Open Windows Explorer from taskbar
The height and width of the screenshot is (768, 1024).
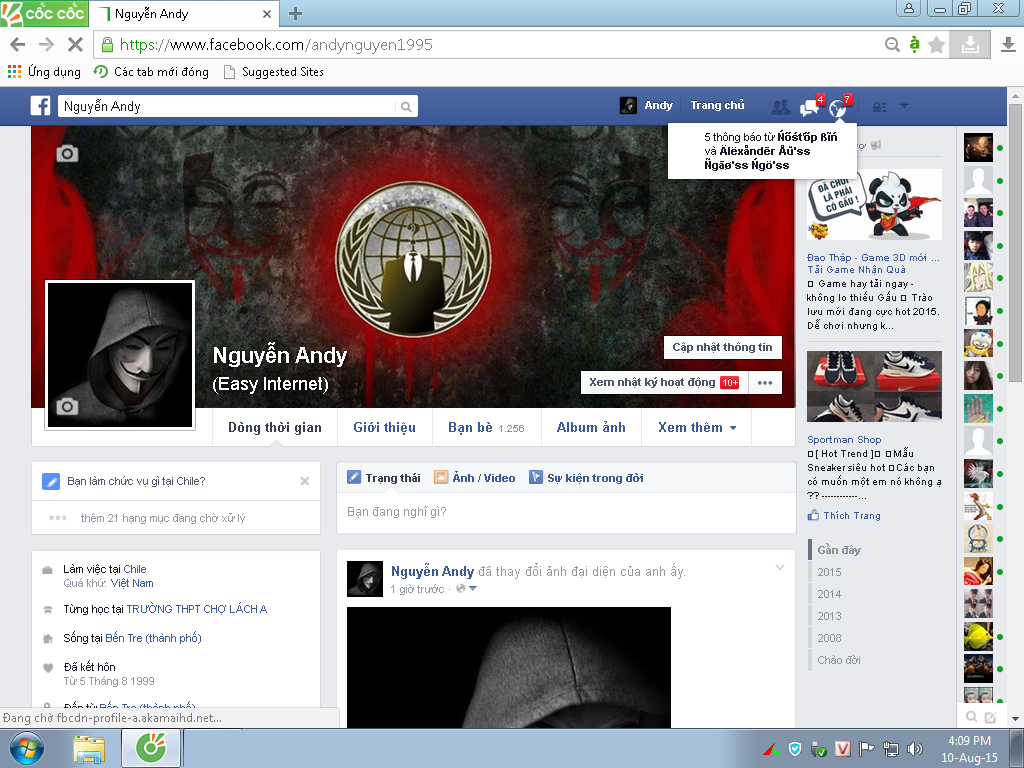click(x=89, y=749)
